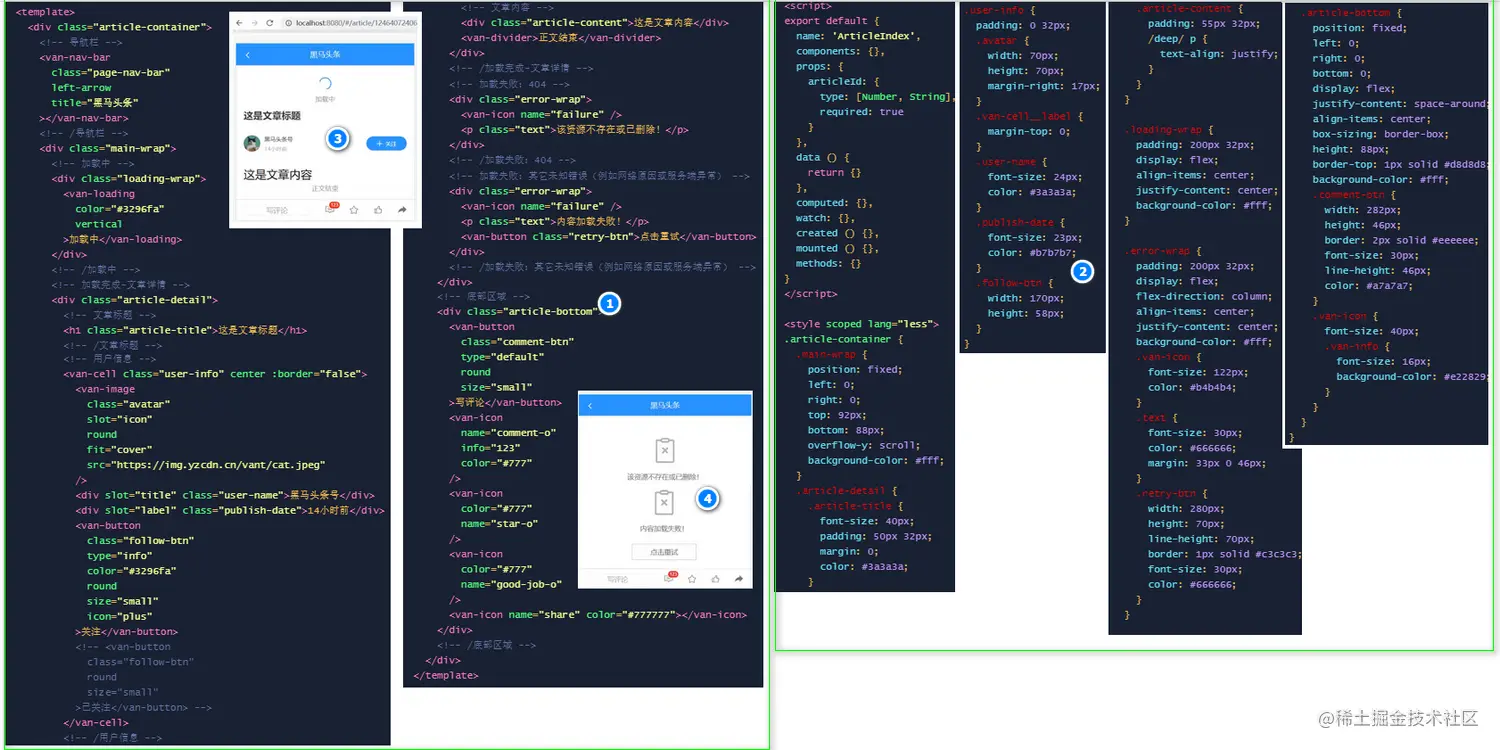Tap nav-bar back chevron in loading preview
The image size is (1500, 750).
[247, 55]
